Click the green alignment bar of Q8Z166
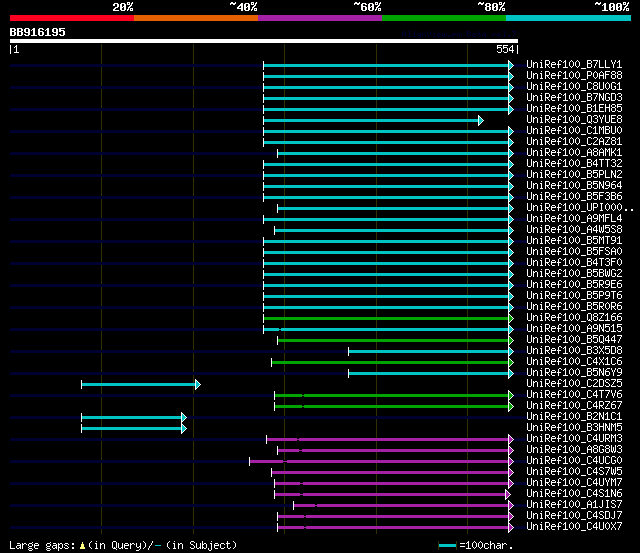640x553 pixels. [x=388, y=318]
